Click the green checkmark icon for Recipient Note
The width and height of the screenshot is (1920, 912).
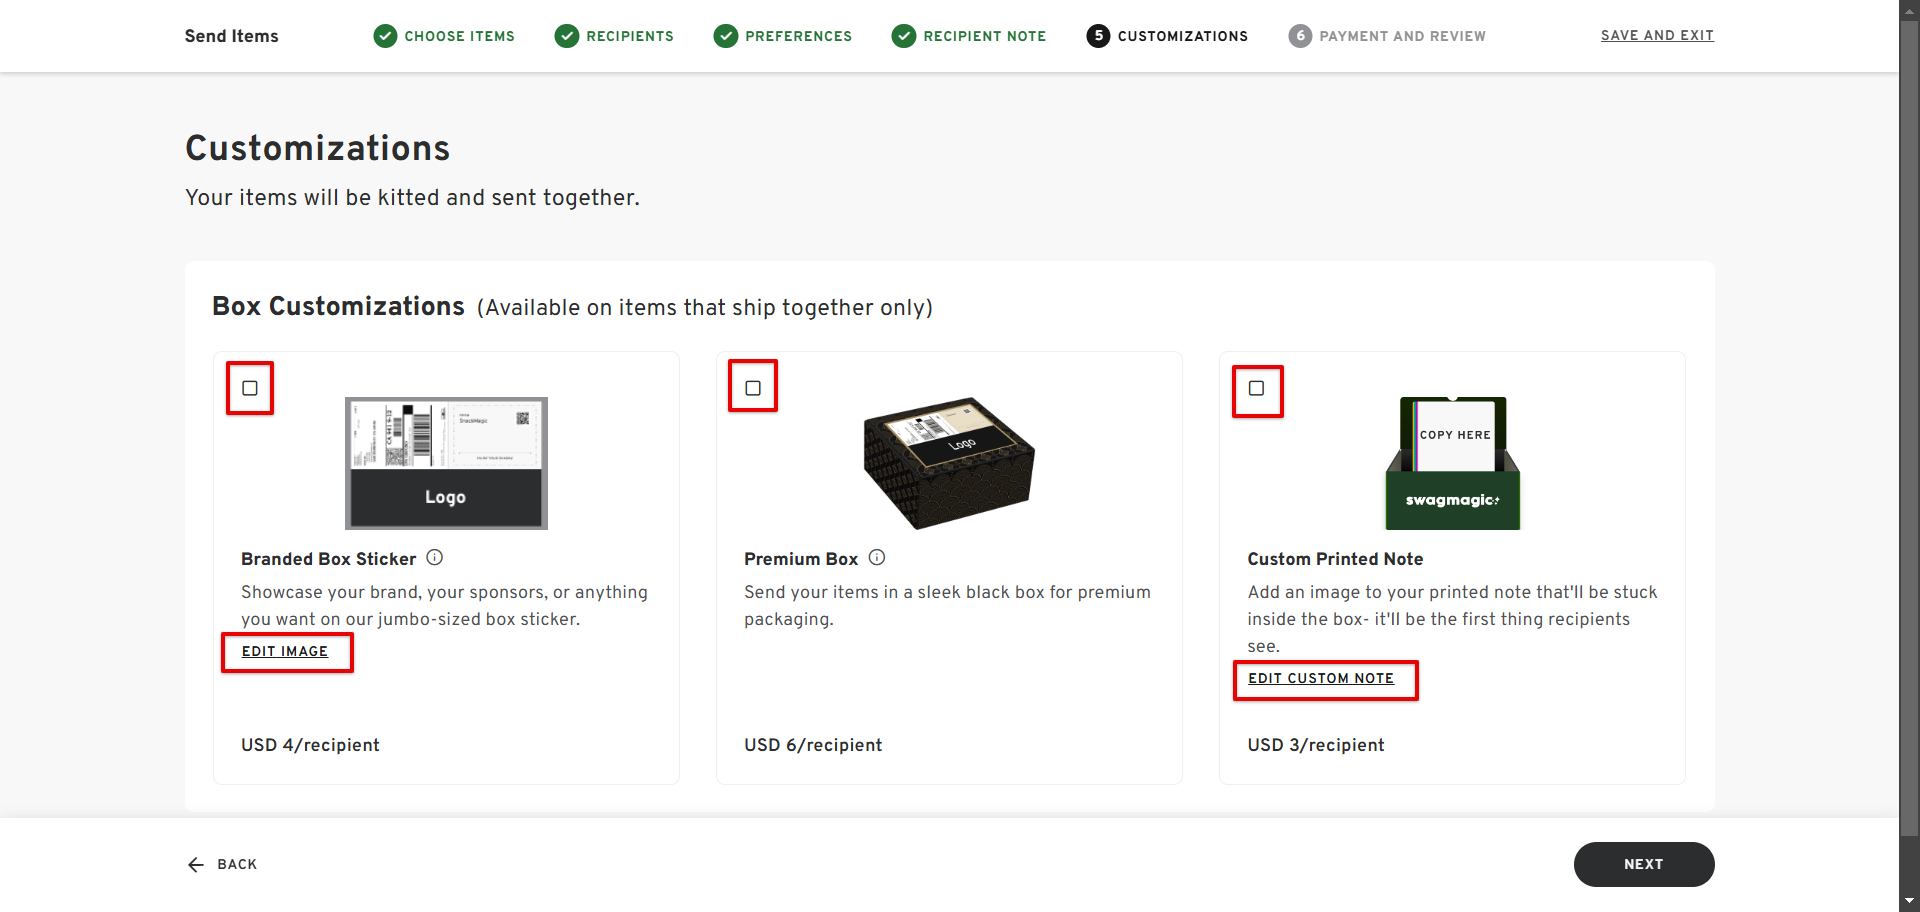coord(904,36)
